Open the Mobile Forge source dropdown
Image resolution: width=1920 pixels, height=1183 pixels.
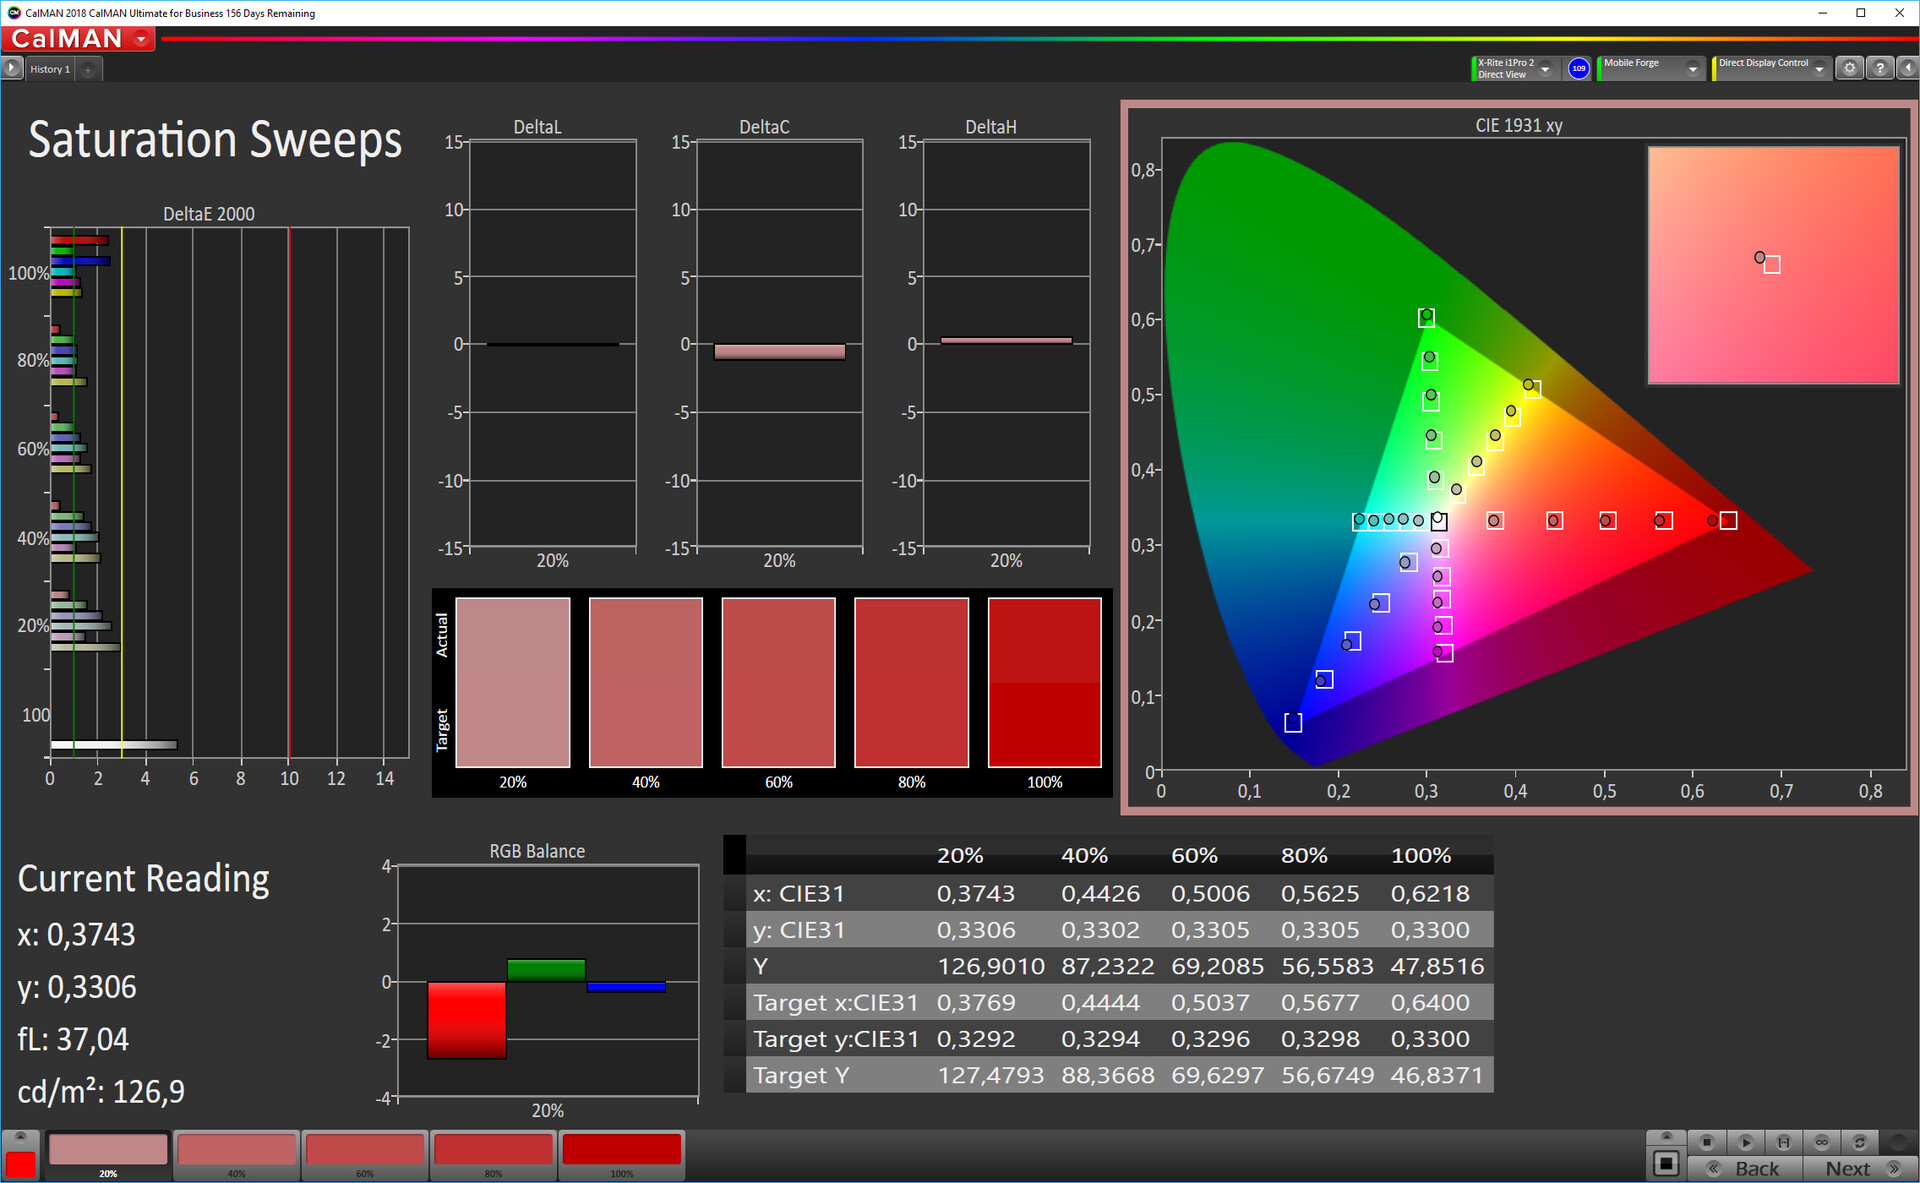1692,69
